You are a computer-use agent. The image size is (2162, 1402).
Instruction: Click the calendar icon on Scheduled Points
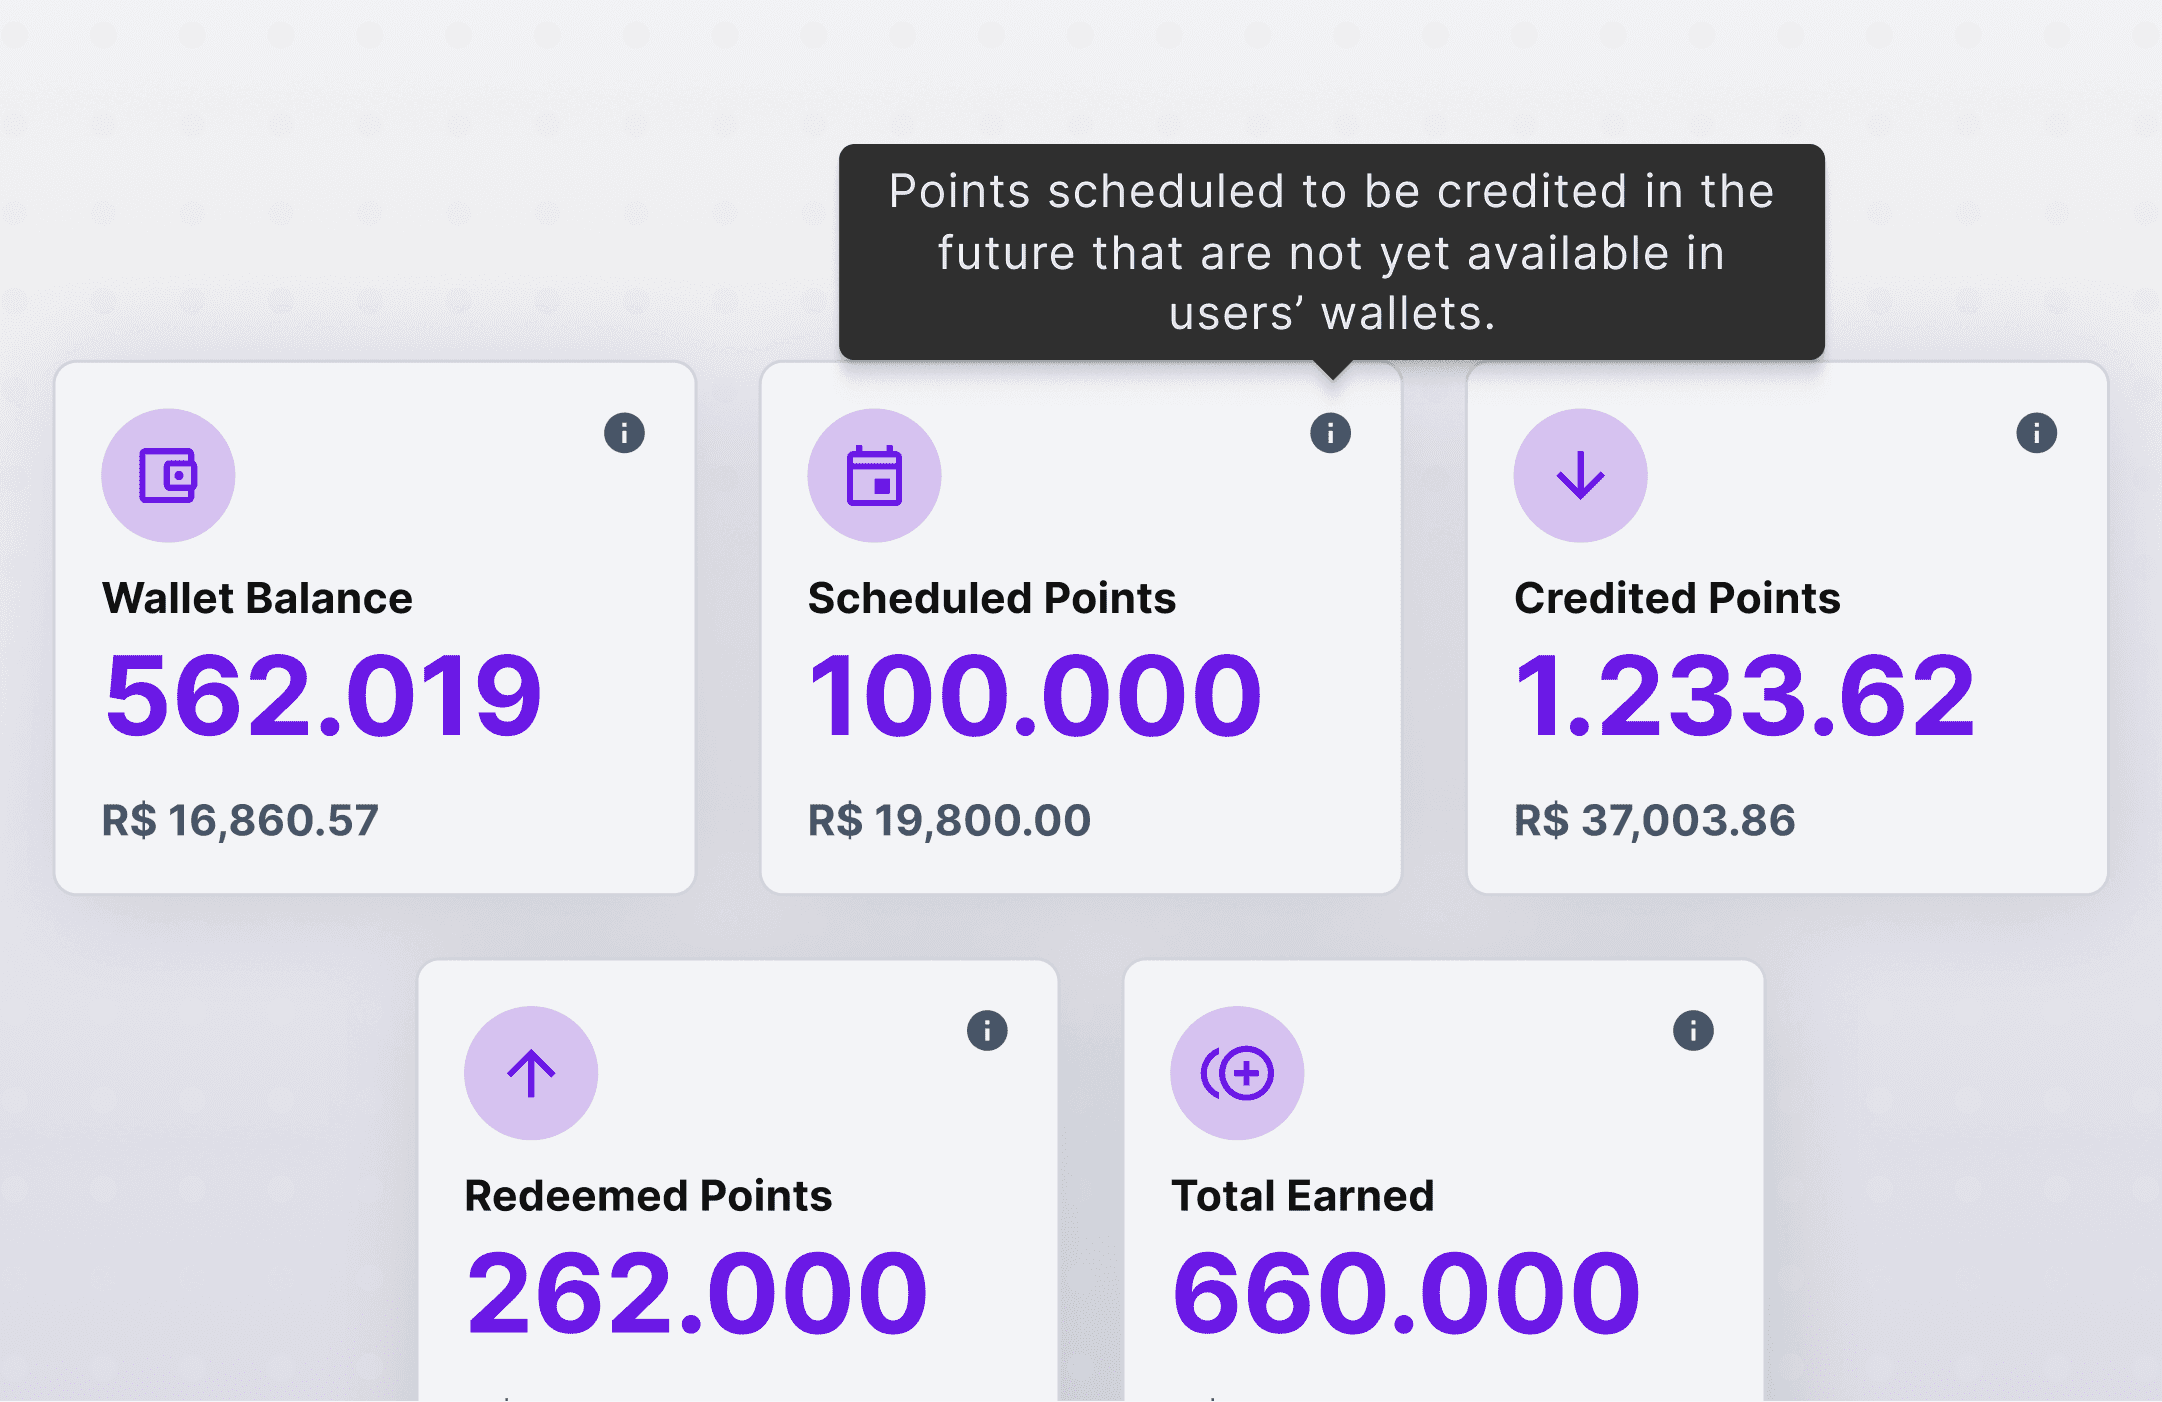pyautogui.click(x=874, y=475)
